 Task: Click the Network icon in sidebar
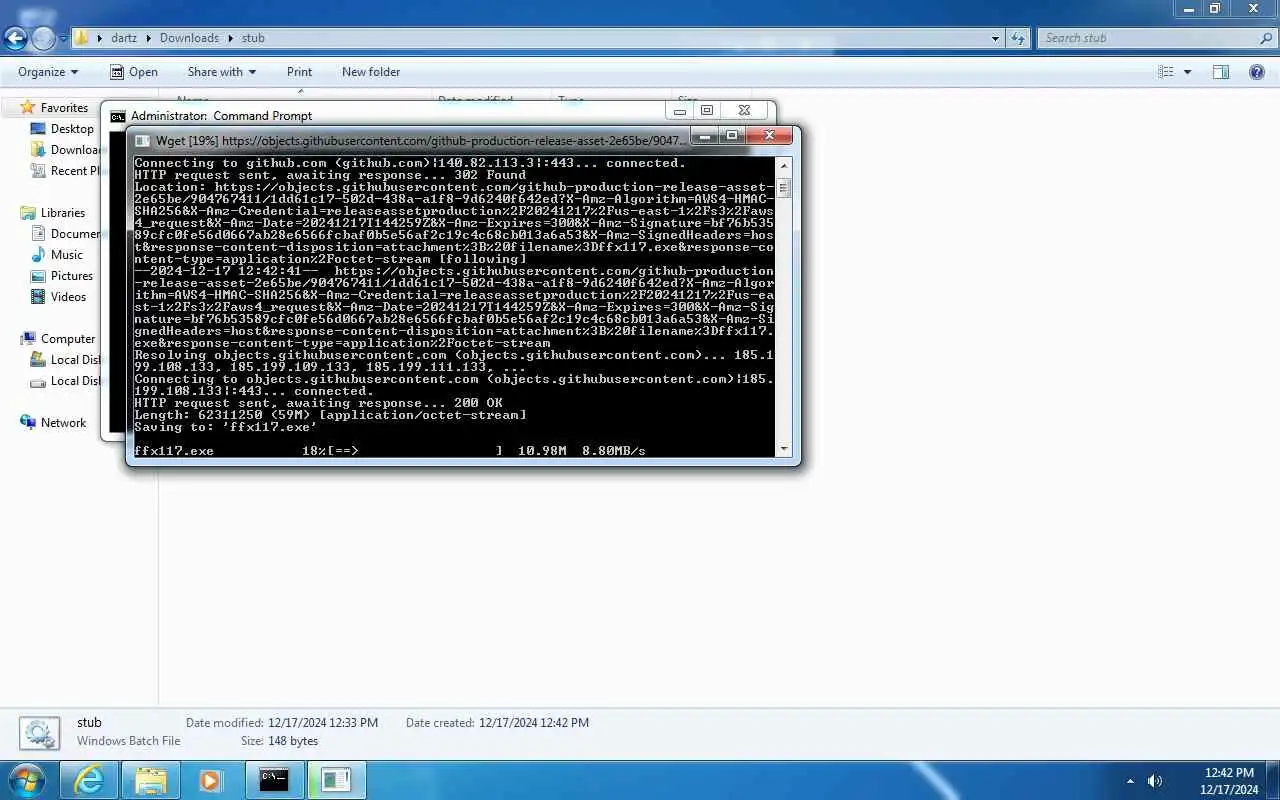pos(28,423)
